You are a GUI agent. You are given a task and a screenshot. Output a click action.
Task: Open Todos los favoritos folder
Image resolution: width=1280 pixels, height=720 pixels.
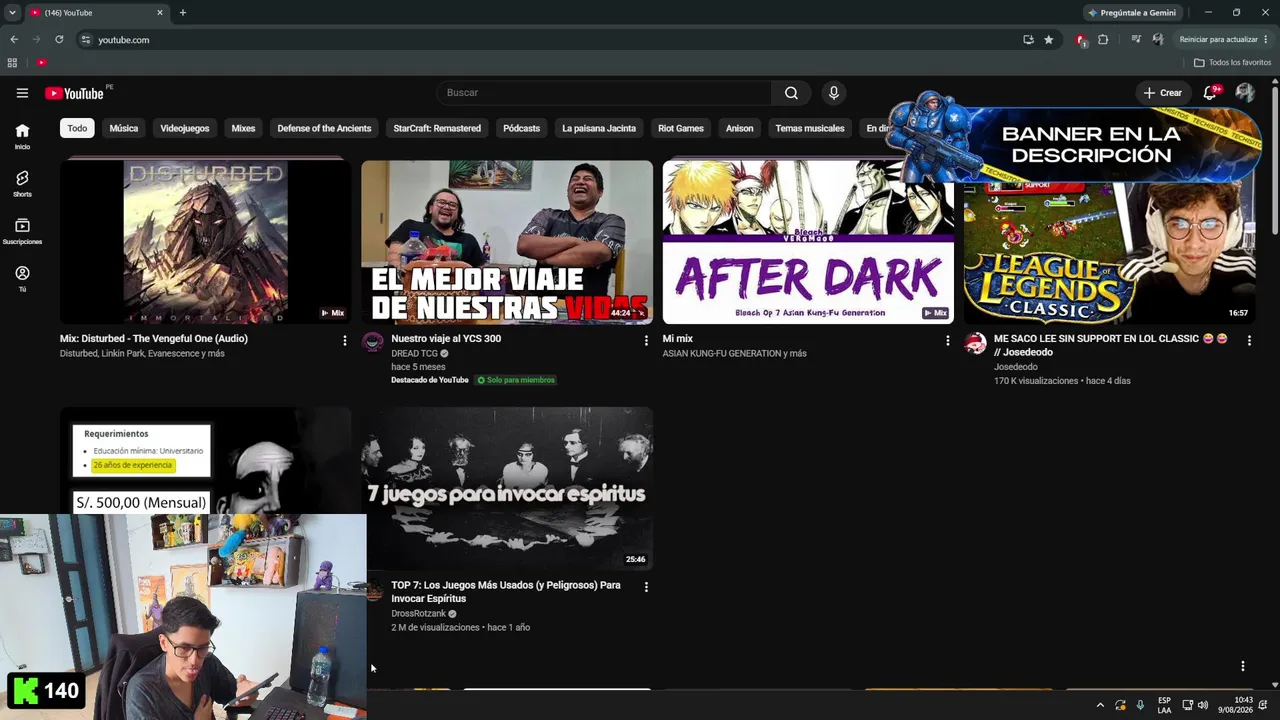[1232, 63]
